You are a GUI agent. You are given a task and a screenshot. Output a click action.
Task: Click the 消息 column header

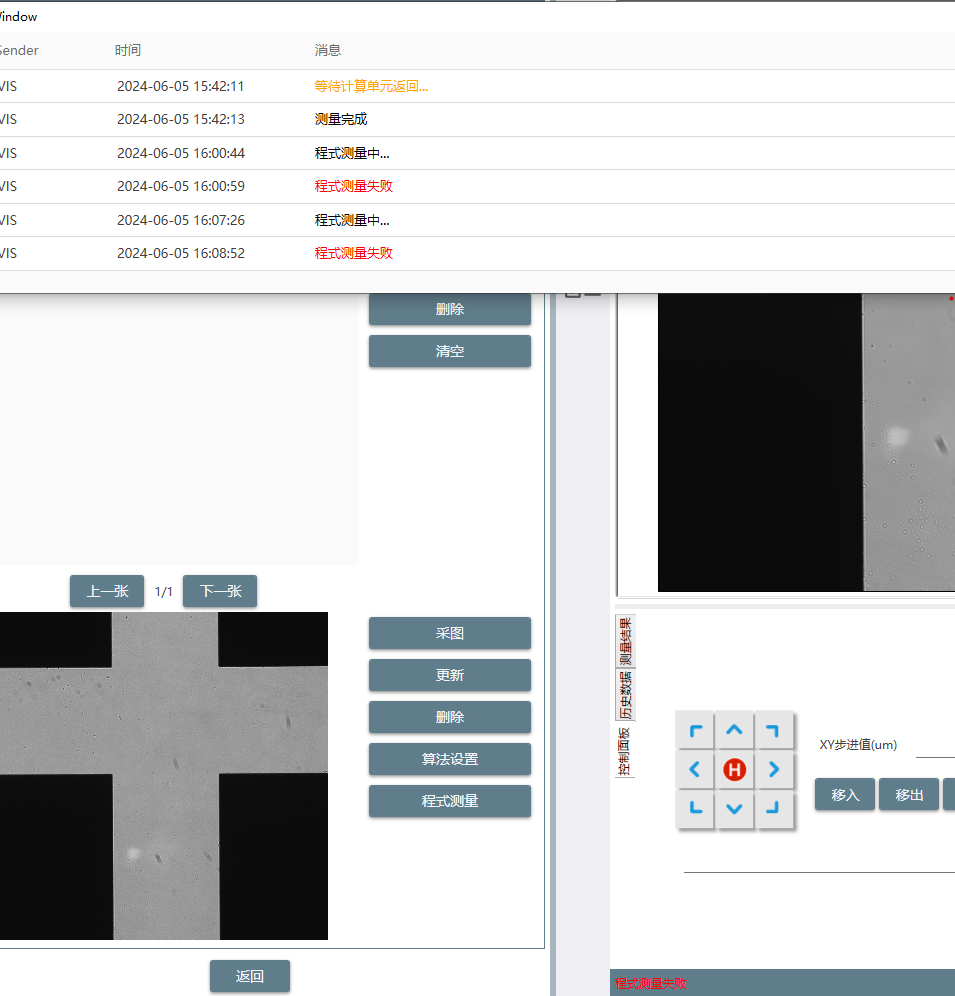coord(328,50)
